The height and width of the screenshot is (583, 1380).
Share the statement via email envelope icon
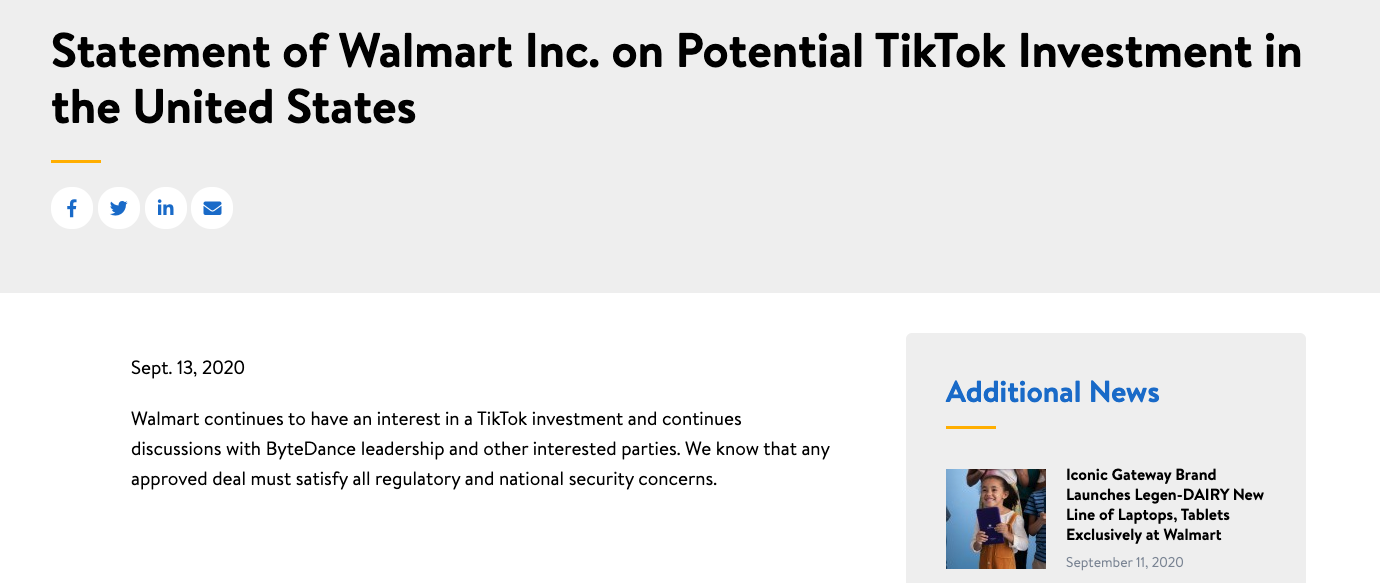212,208
